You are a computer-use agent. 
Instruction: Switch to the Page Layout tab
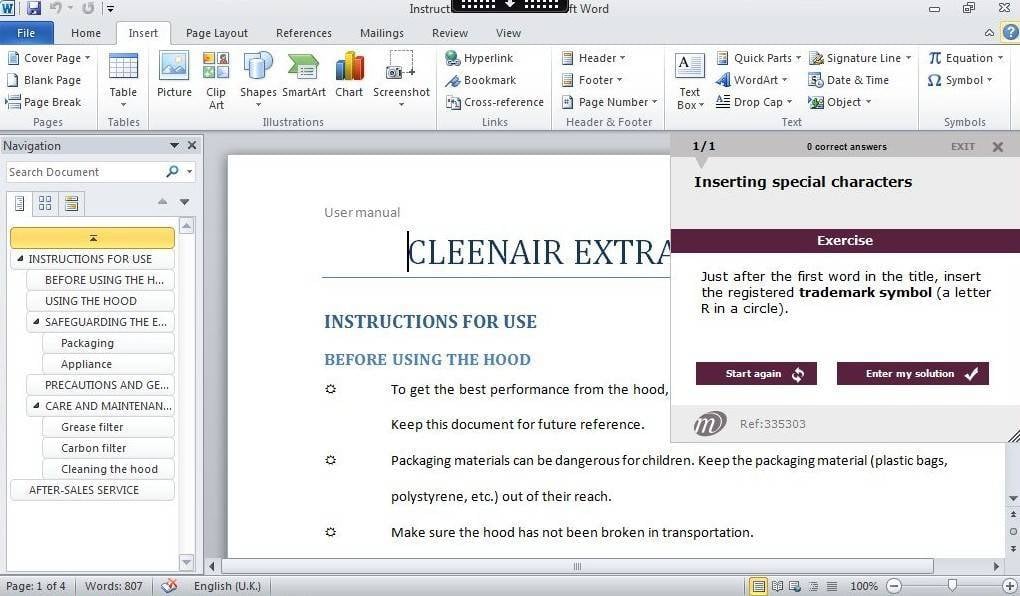coord(217,33)
